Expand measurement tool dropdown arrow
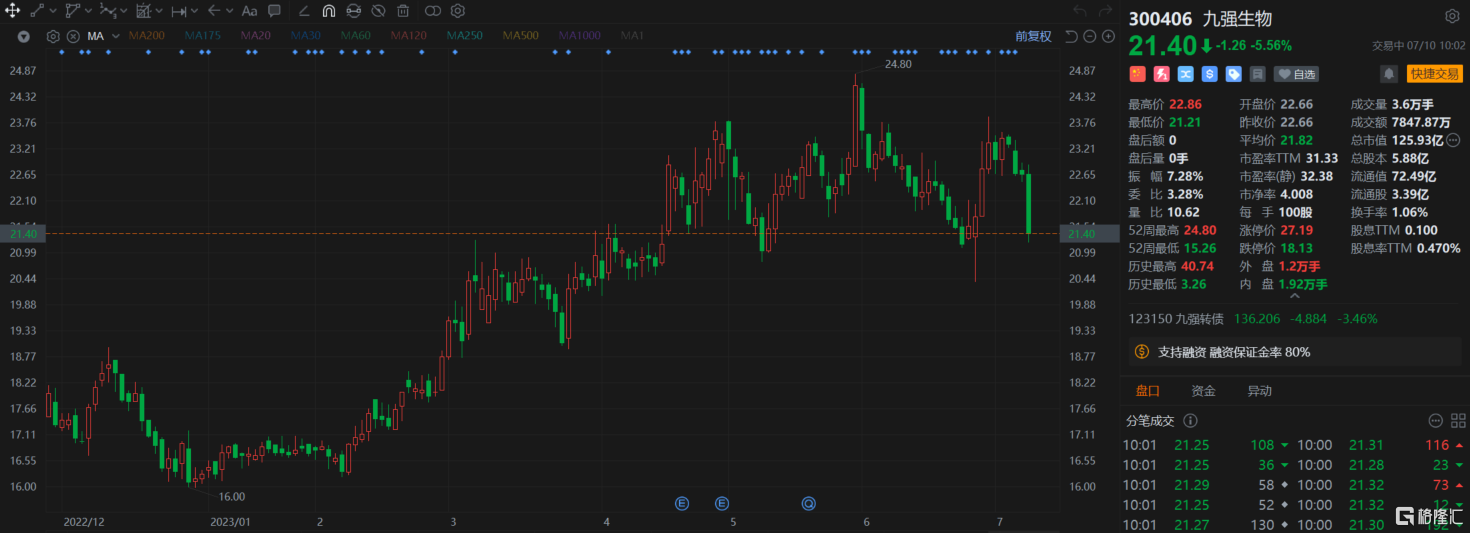Screen dimensions: 1470x533 (x=194, y=11)
